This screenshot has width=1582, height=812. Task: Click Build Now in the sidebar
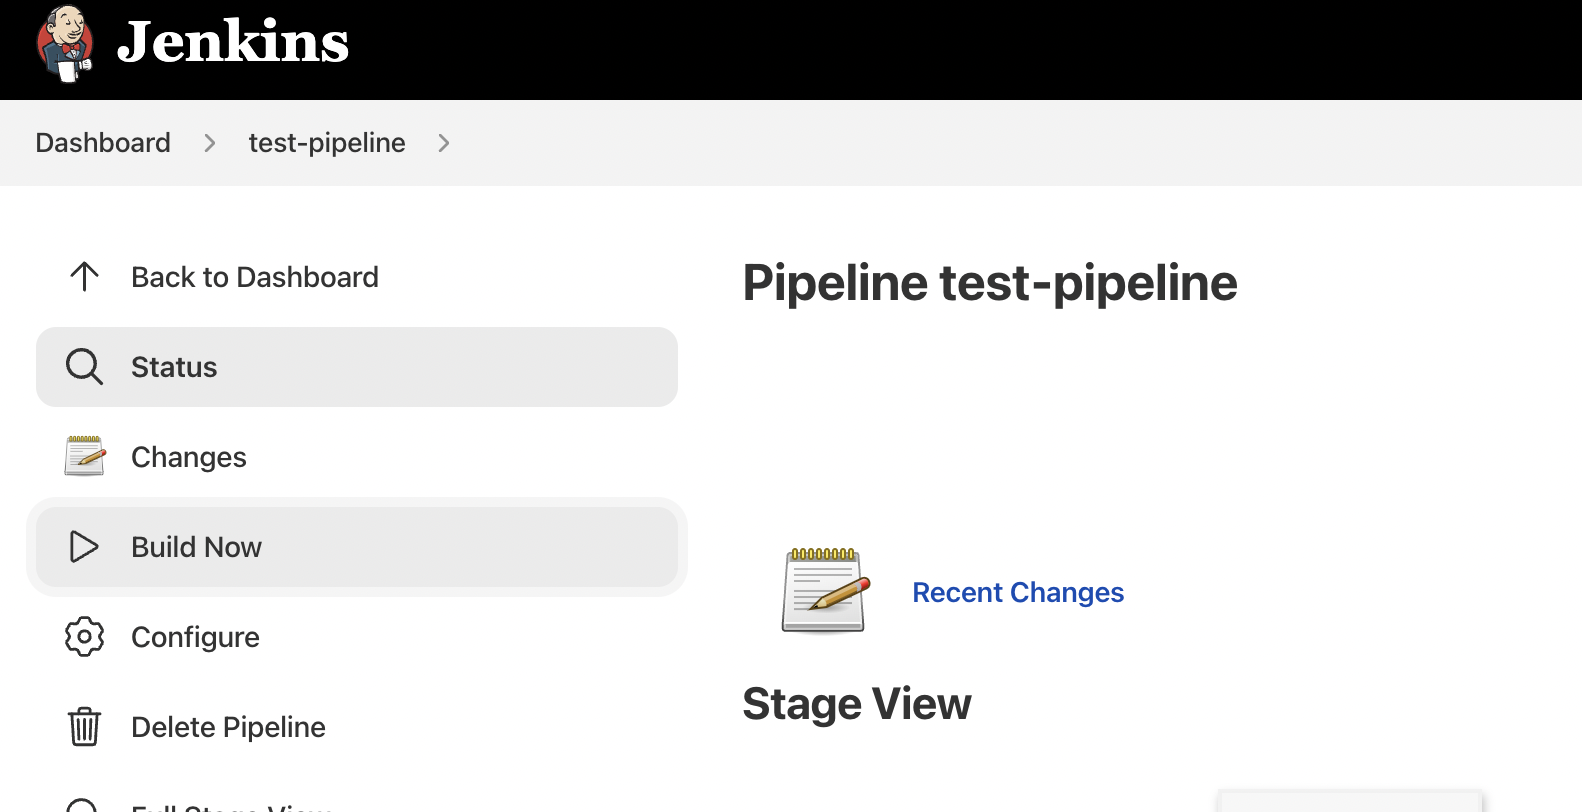[x=196, y=547]
